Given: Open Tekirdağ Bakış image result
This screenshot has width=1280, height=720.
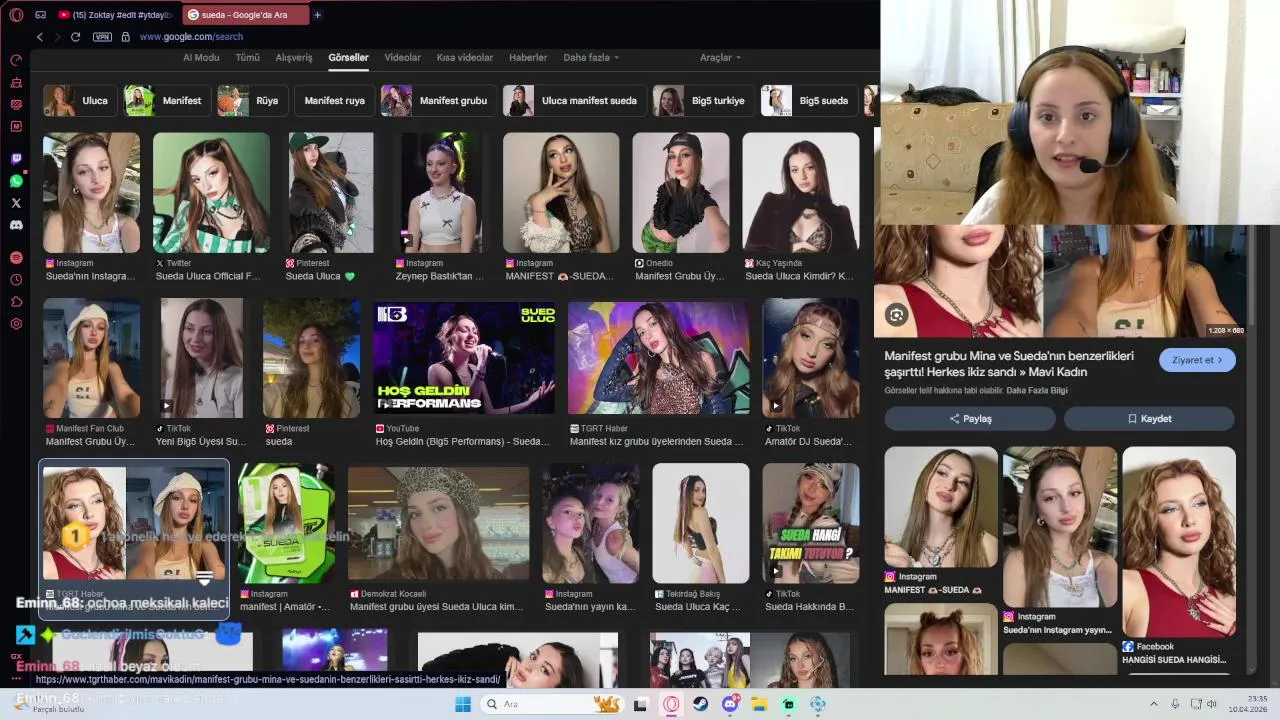Looking at the screenshot, I should pyautogui.click(x=701, y=523).
